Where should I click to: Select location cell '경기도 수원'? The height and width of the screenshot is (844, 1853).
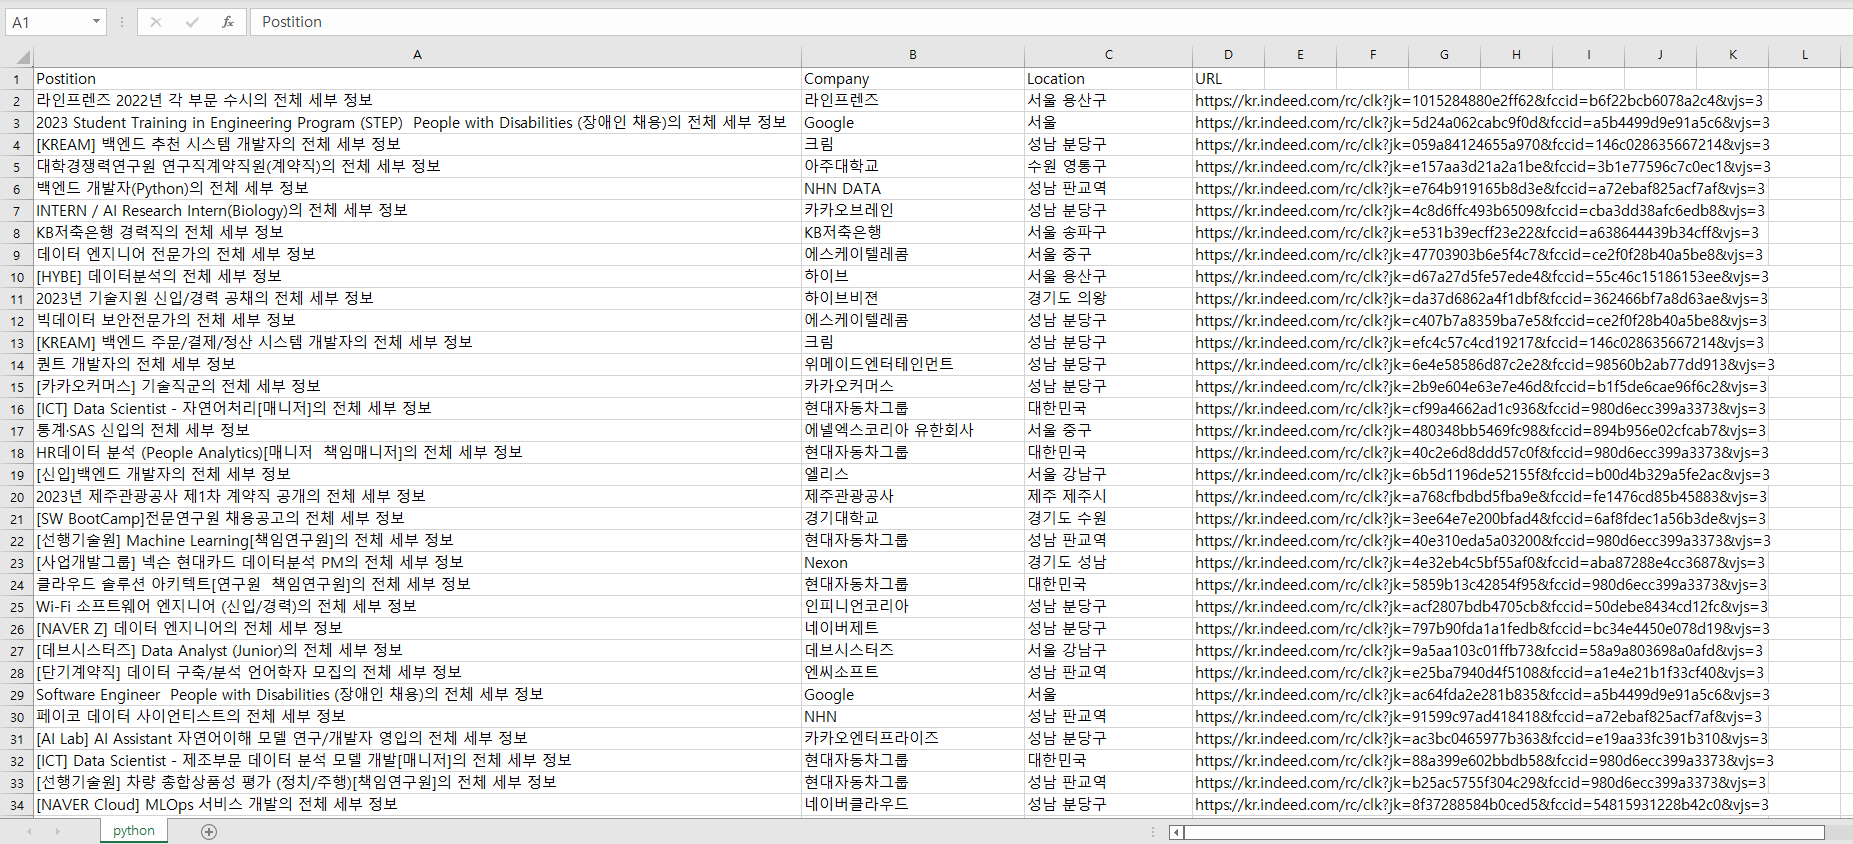tap(1108, 518)
